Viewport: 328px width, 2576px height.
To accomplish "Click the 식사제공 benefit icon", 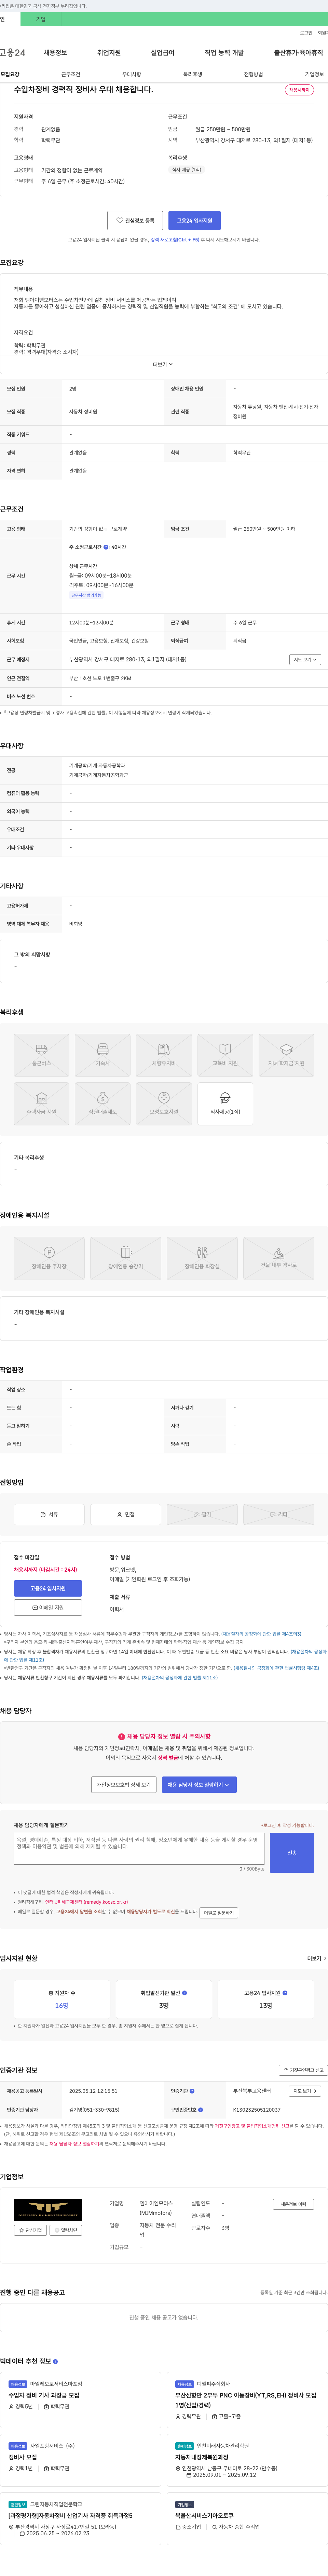I will click(225, 1103).
